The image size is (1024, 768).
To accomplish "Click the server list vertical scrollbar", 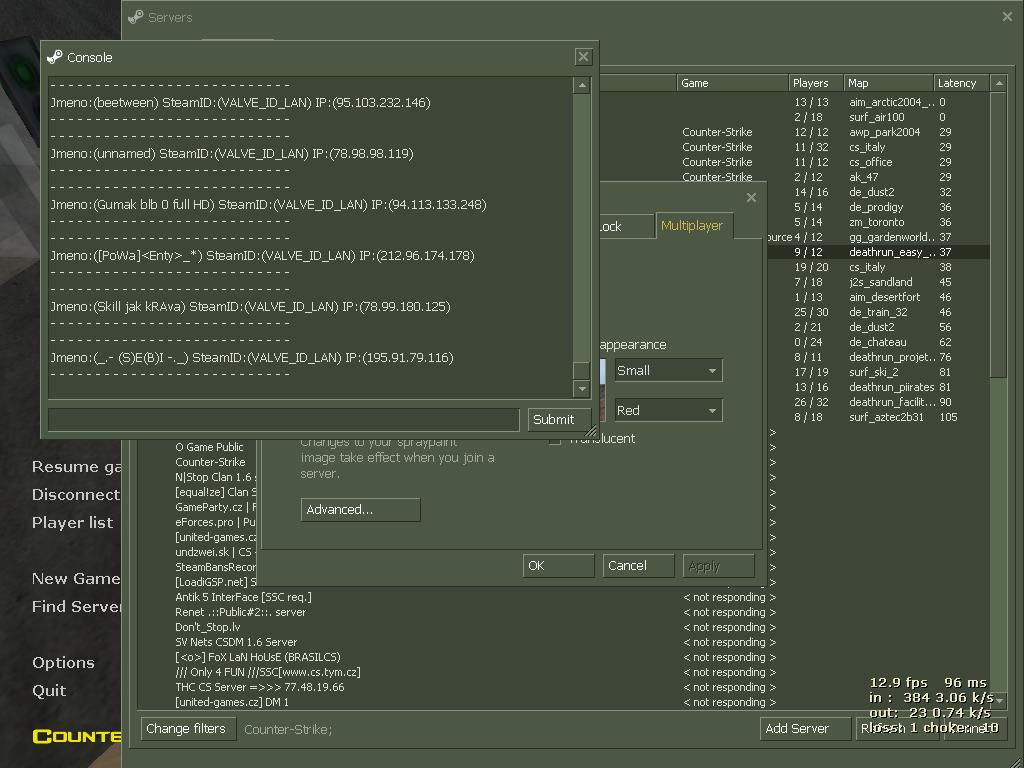I will pyautogui.click(x=998, y=235).
